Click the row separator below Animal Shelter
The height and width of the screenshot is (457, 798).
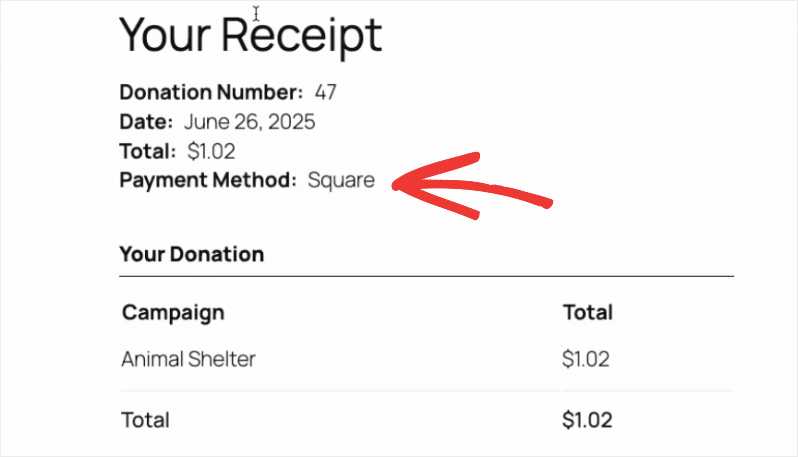pyautogui.click(x=426, y=391)
